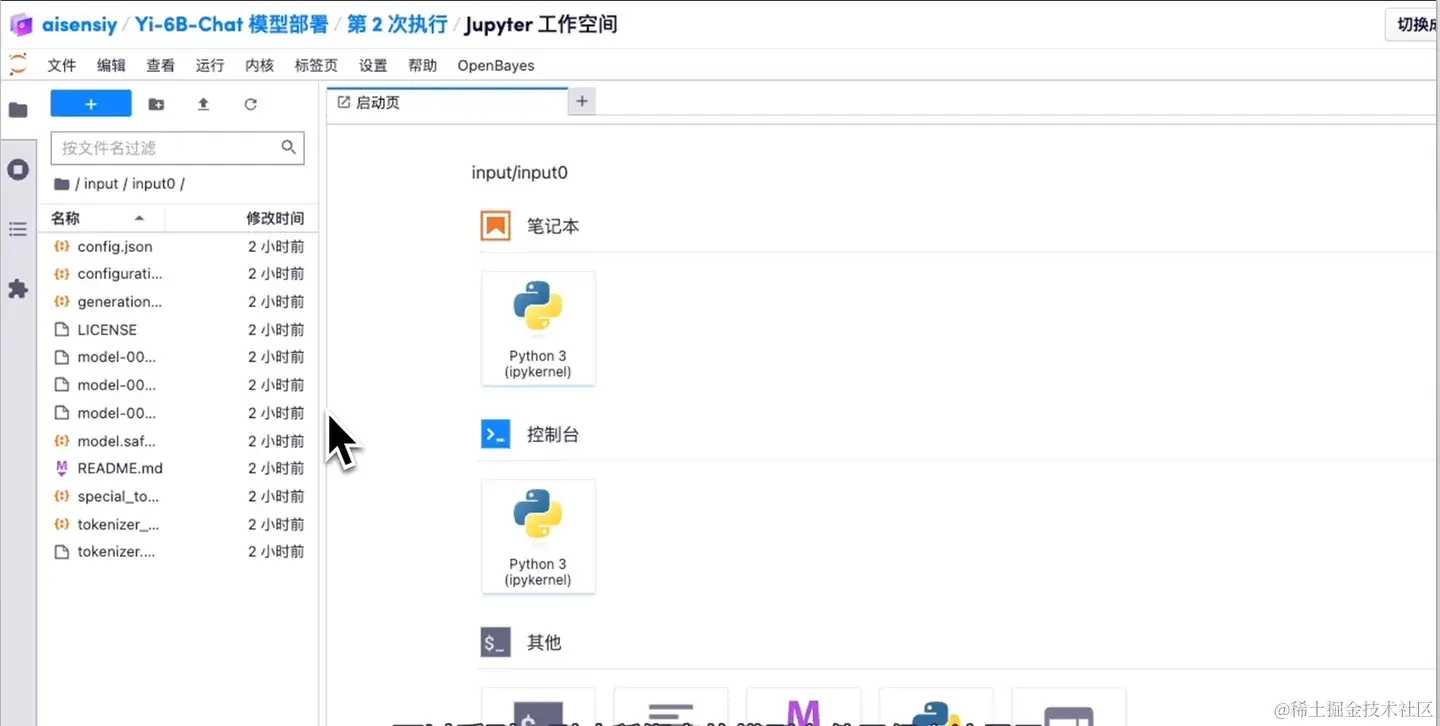Create new text file card
1440x726 pixels.
(x=671, y=707)
